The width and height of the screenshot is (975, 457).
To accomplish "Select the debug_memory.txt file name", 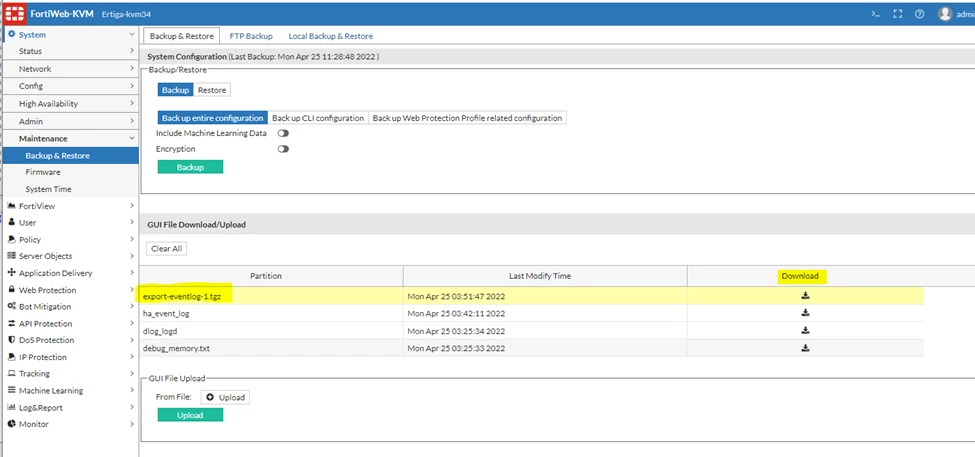I will [x=177, y=349].
